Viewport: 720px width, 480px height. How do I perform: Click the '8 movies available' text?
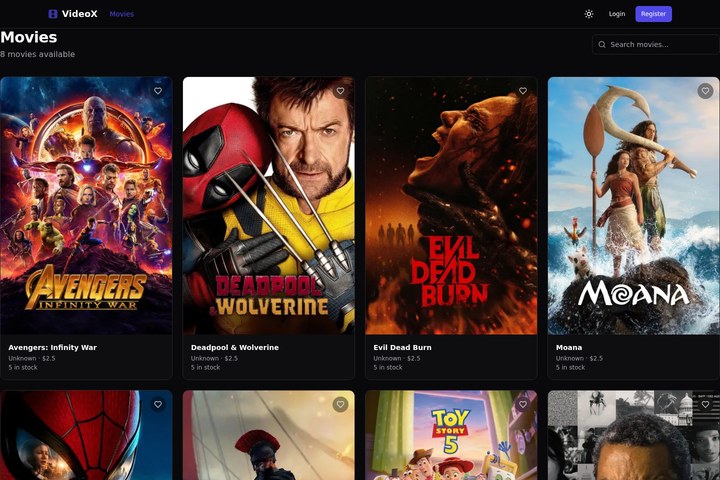click(37, 54)
